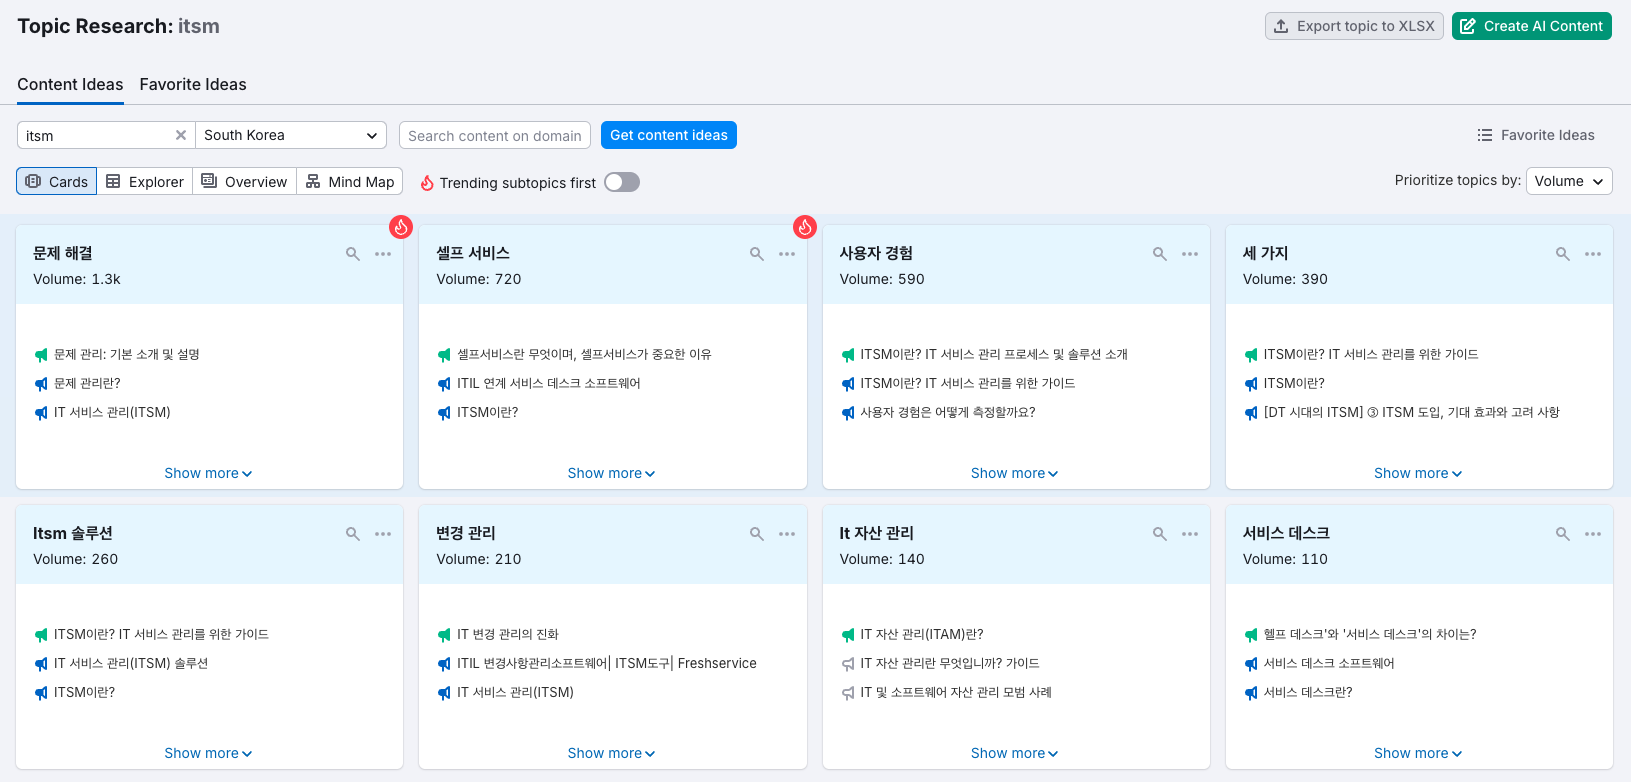Open the three-dot menu on 셀프 서비스 card

[787, 254]
